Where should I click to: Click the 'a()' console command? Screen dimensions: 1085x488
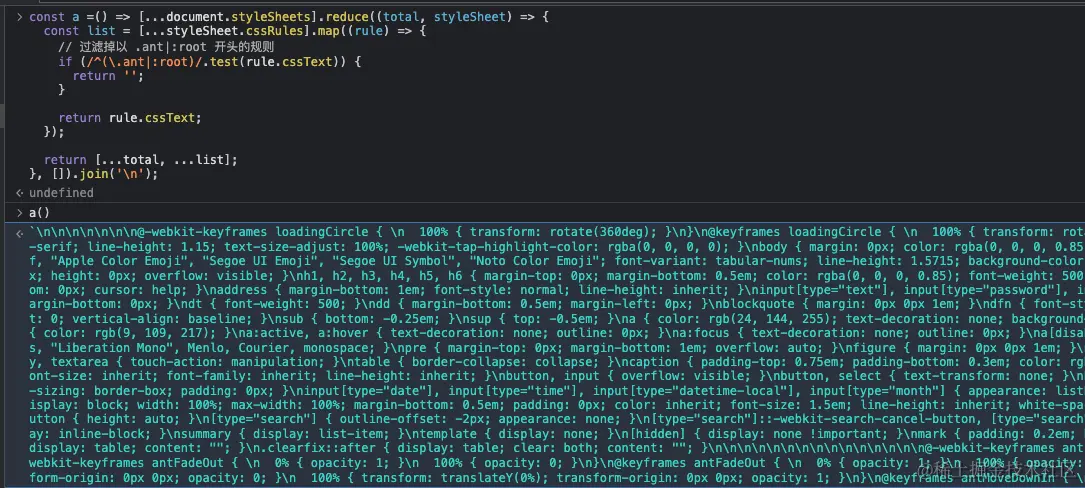(39, 213)
